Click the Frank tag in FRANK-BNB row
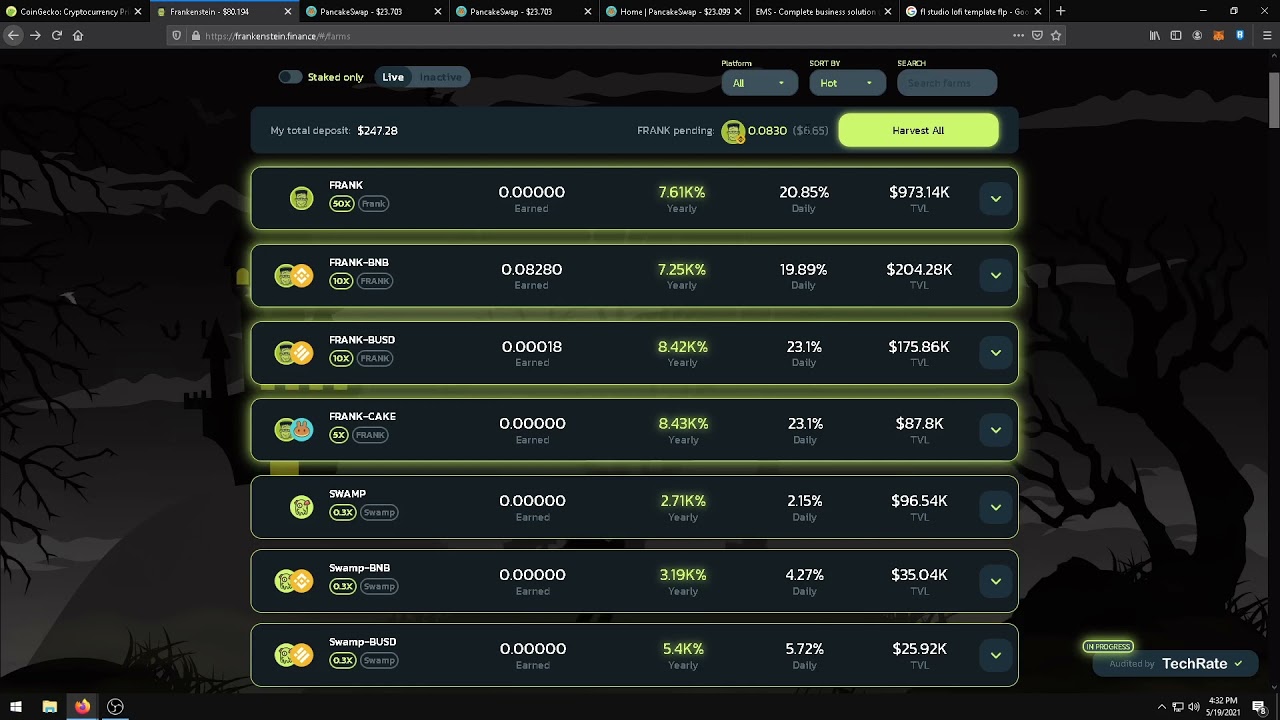Screen dimensions: 1280x720 (375, 281)
